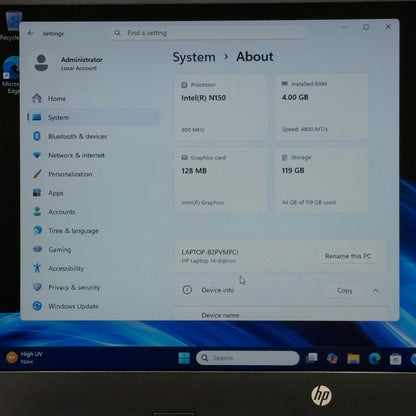Viewport: 416px width, 416px height.
Task: Click the Network wifi icon in sidebar
Action: click(x=37, y=155)
